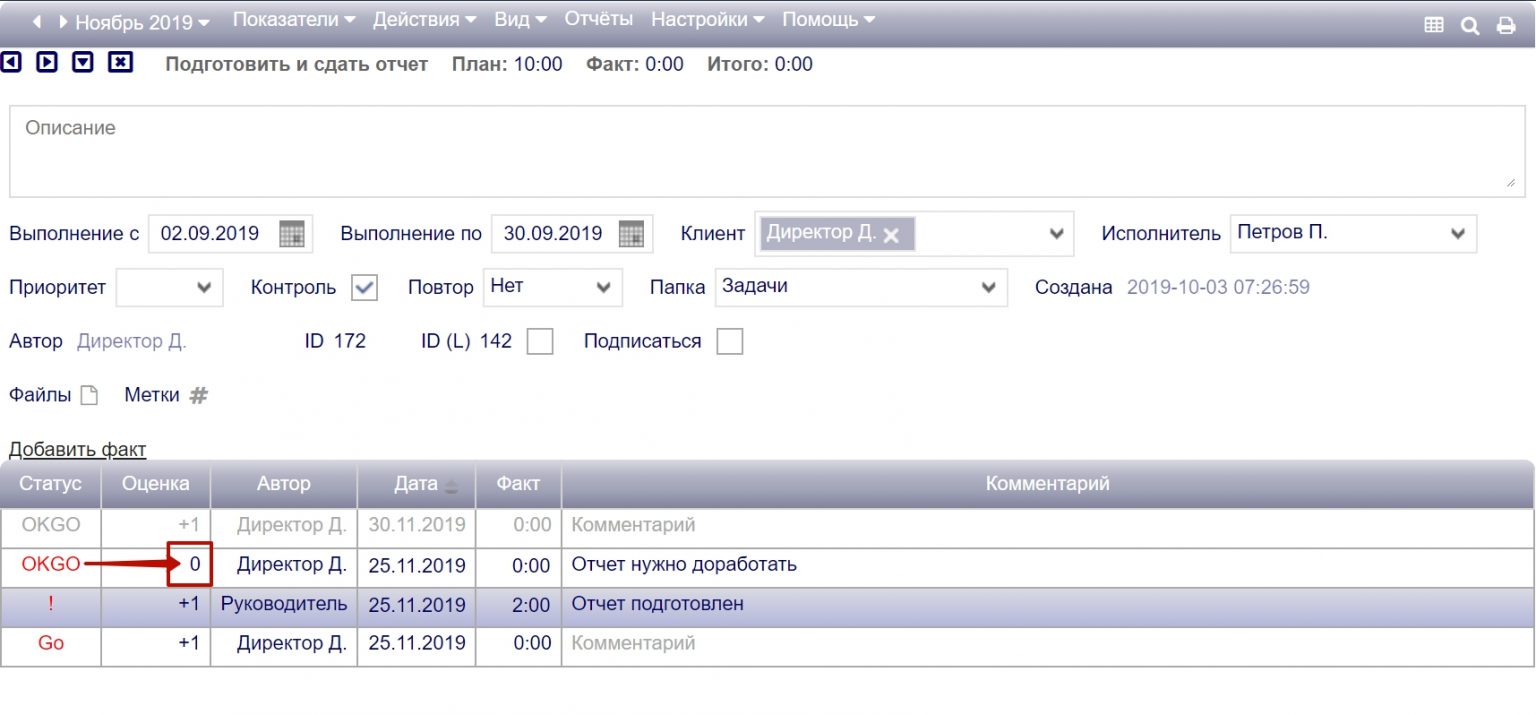Open the Отчёты menu

(x=599, y=19)
